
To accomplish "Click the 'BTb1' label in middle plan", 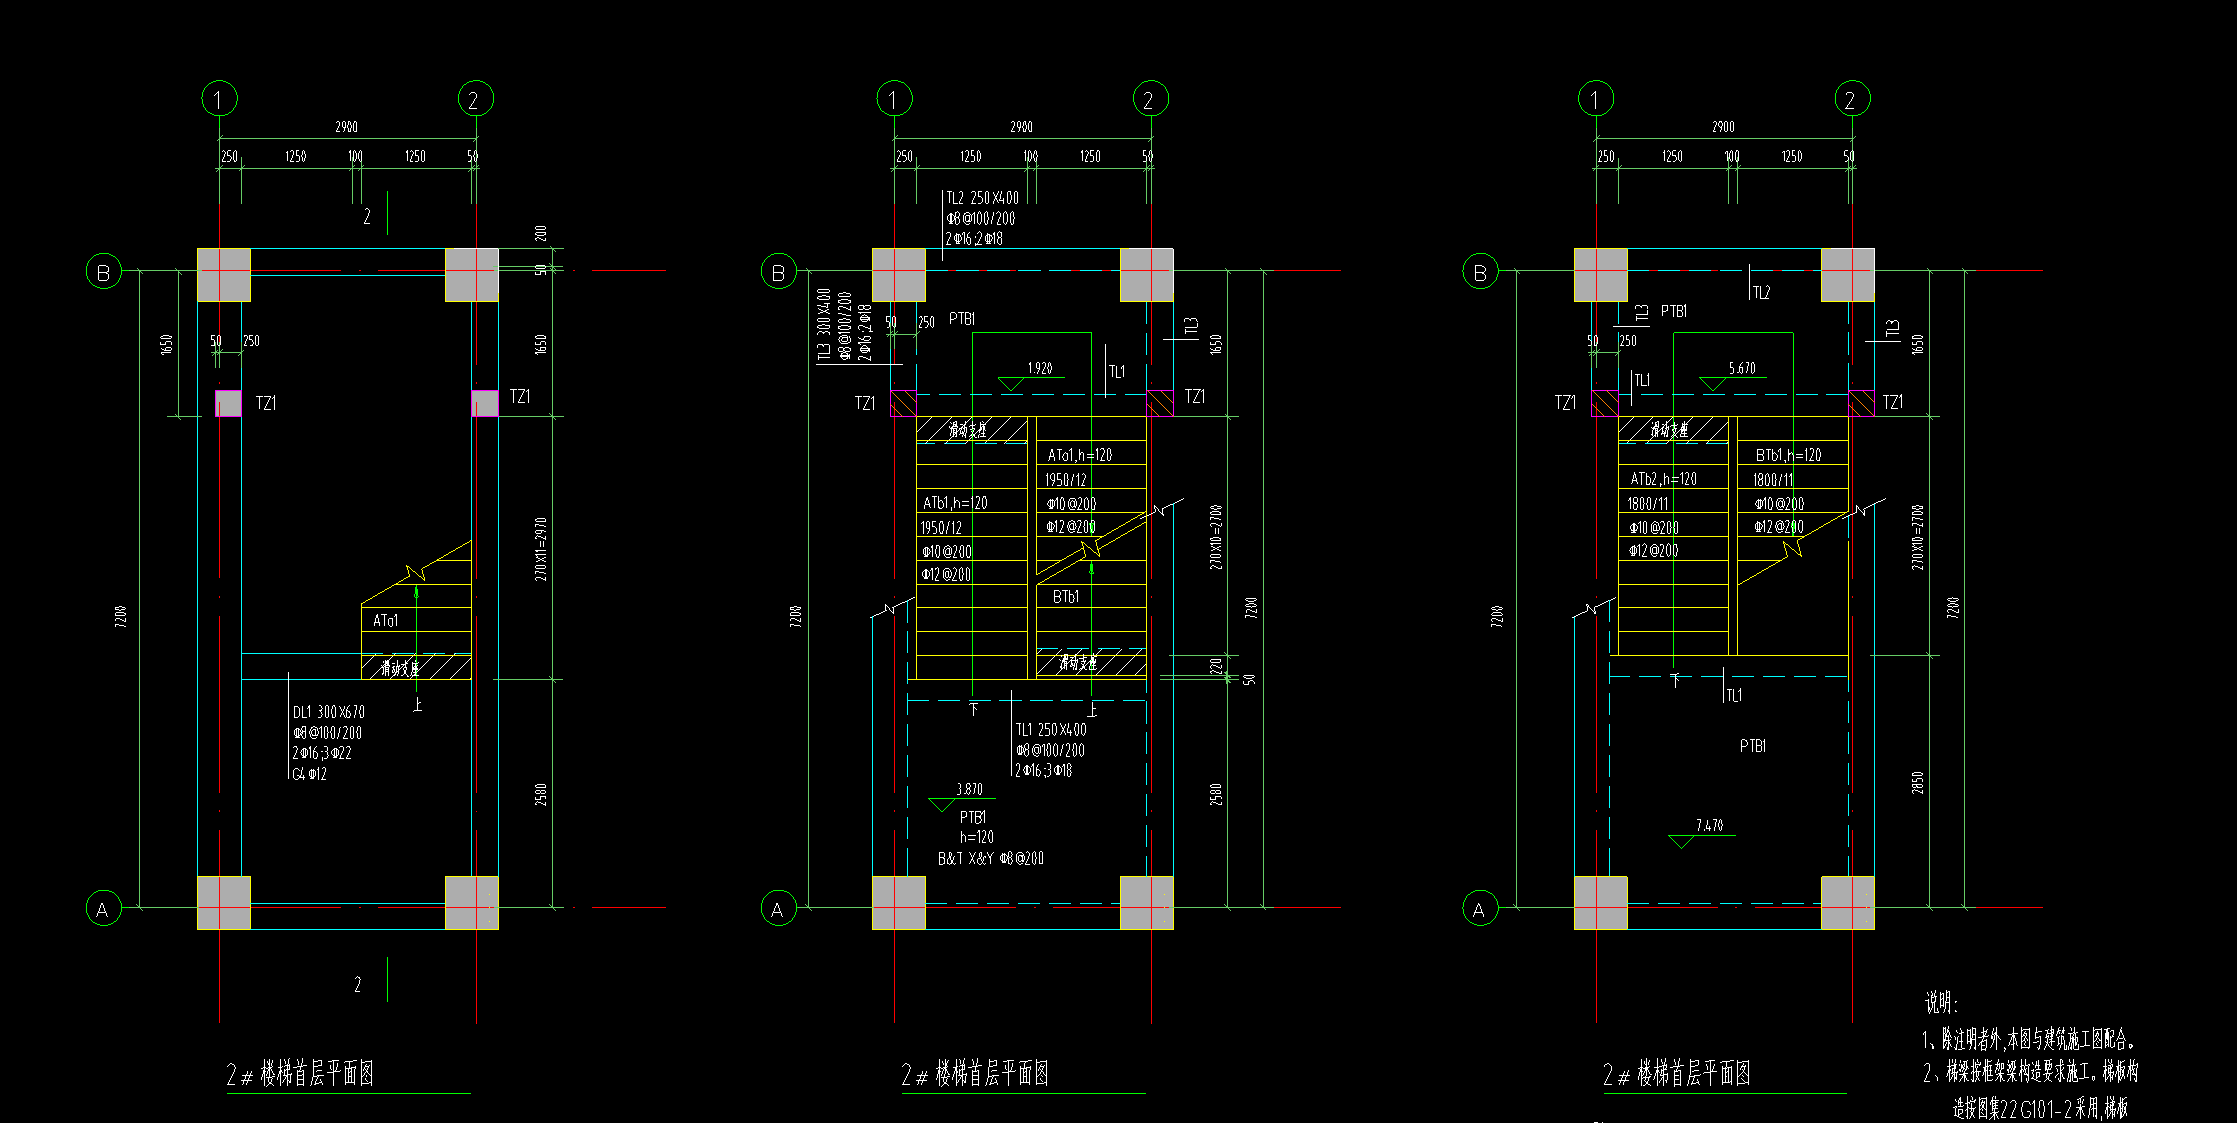I will [x=1066, y=597].
